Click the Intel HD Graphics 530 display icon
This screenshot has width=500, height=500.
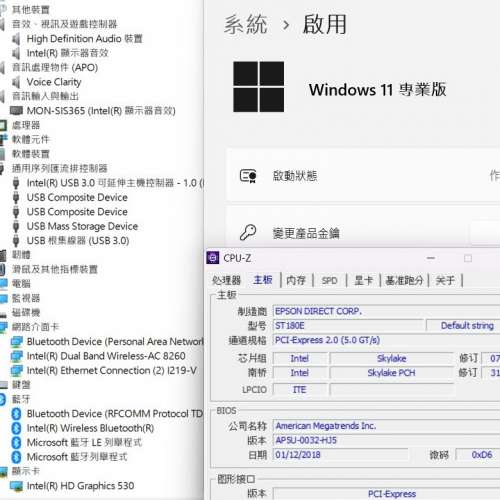[x=16, y=486]
